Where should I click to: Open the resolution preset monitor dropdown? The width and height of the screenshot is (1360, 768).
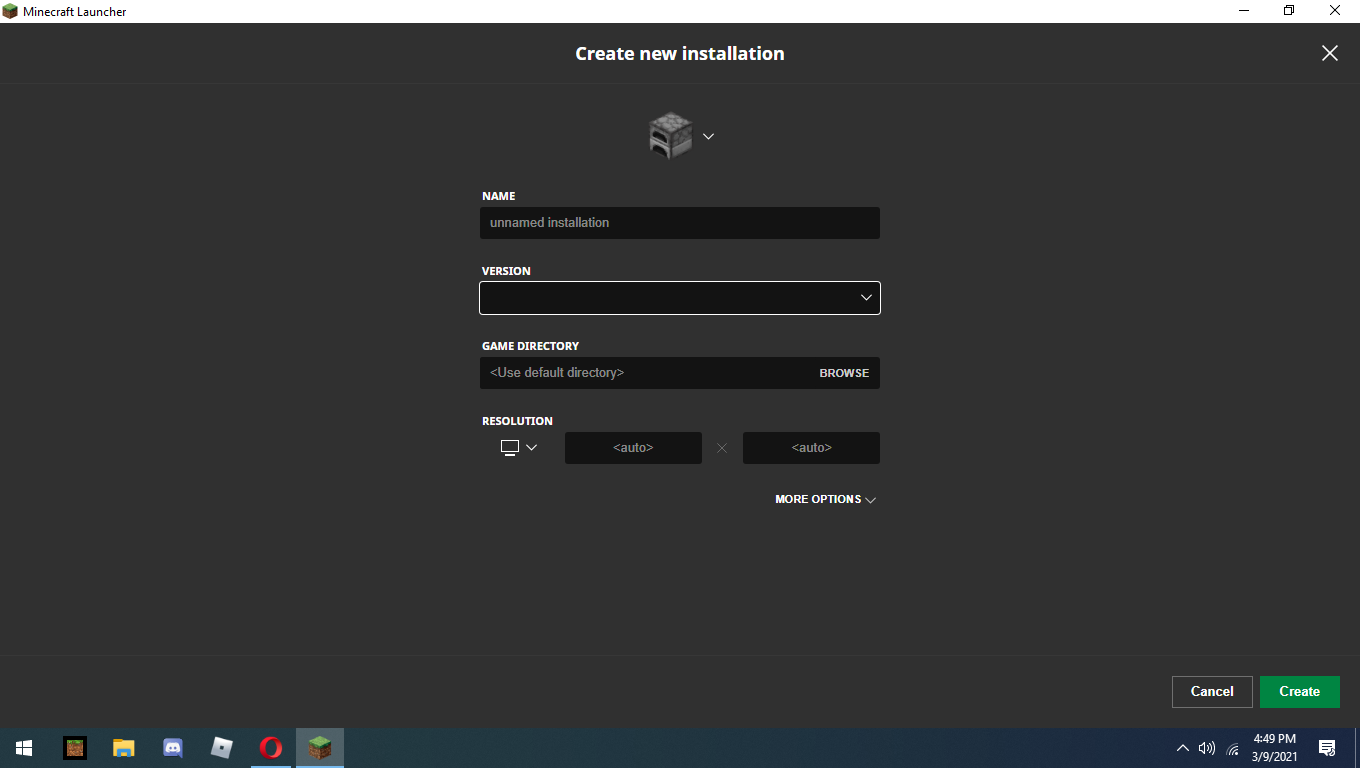tap(519, 448)
